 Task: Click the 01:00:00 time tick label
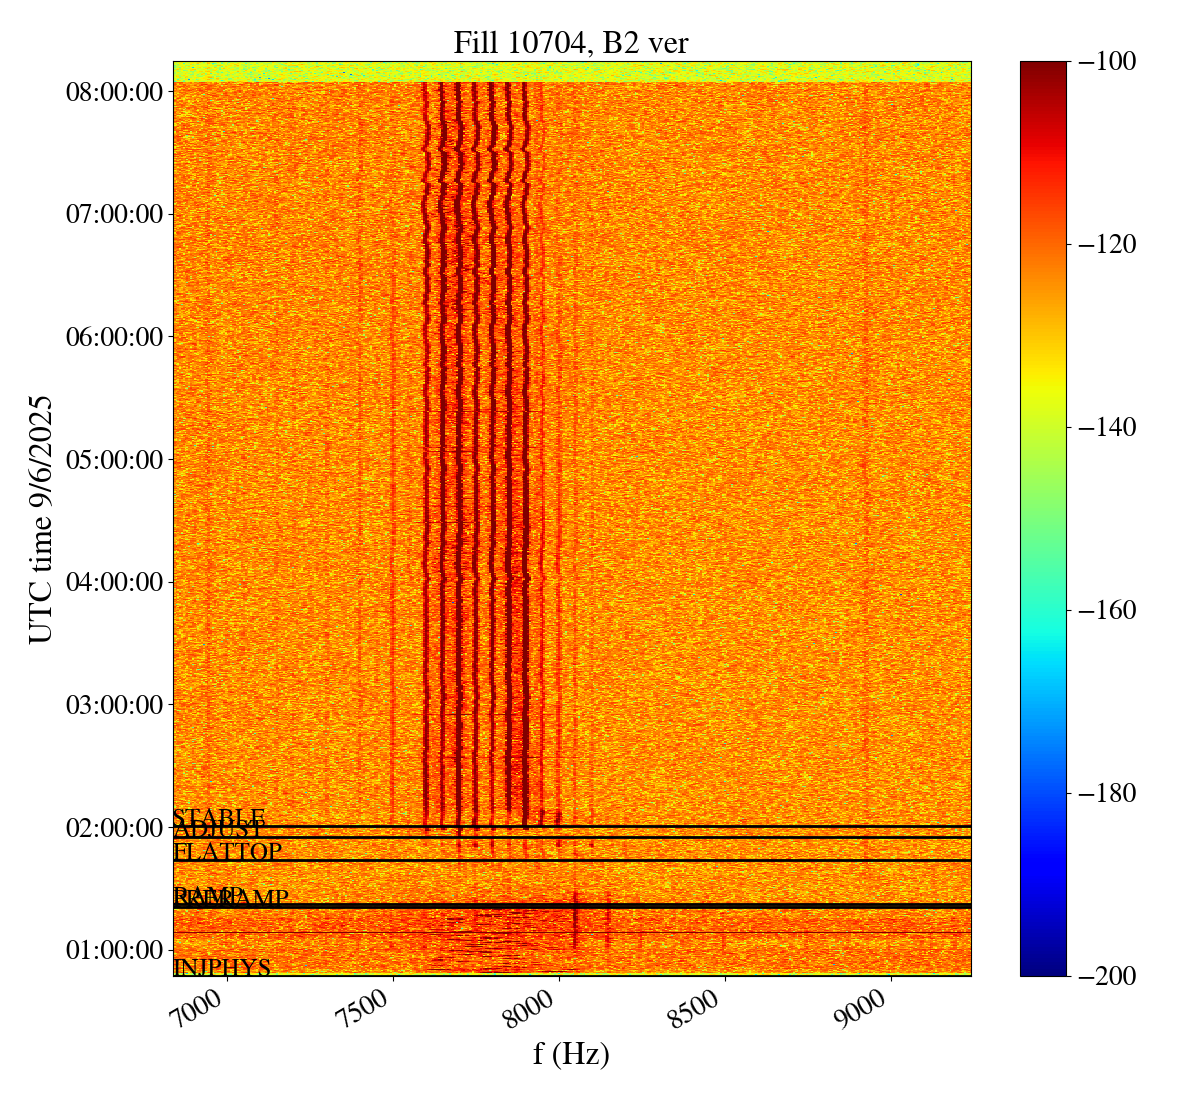[114, 949]
